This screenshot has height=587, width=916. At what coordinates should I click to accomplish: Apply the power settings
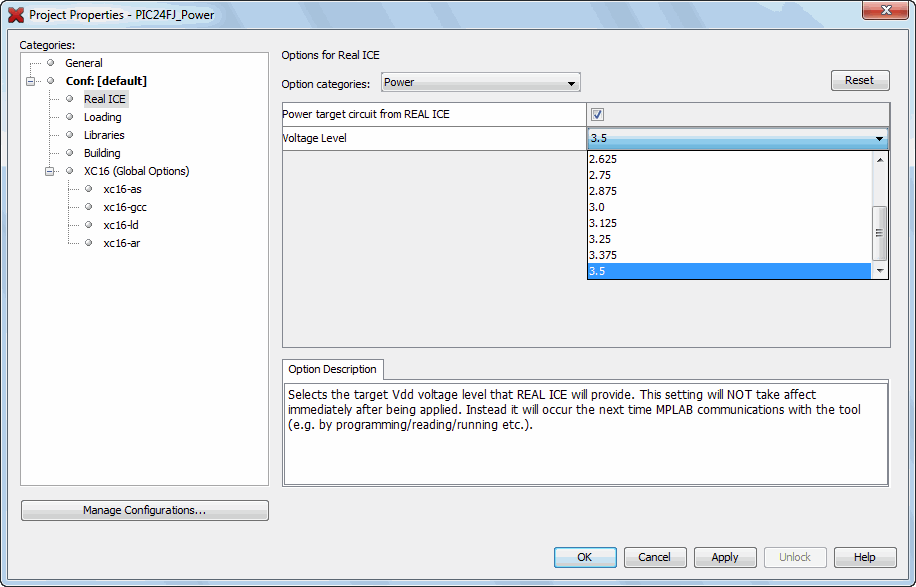click(724, 557)
